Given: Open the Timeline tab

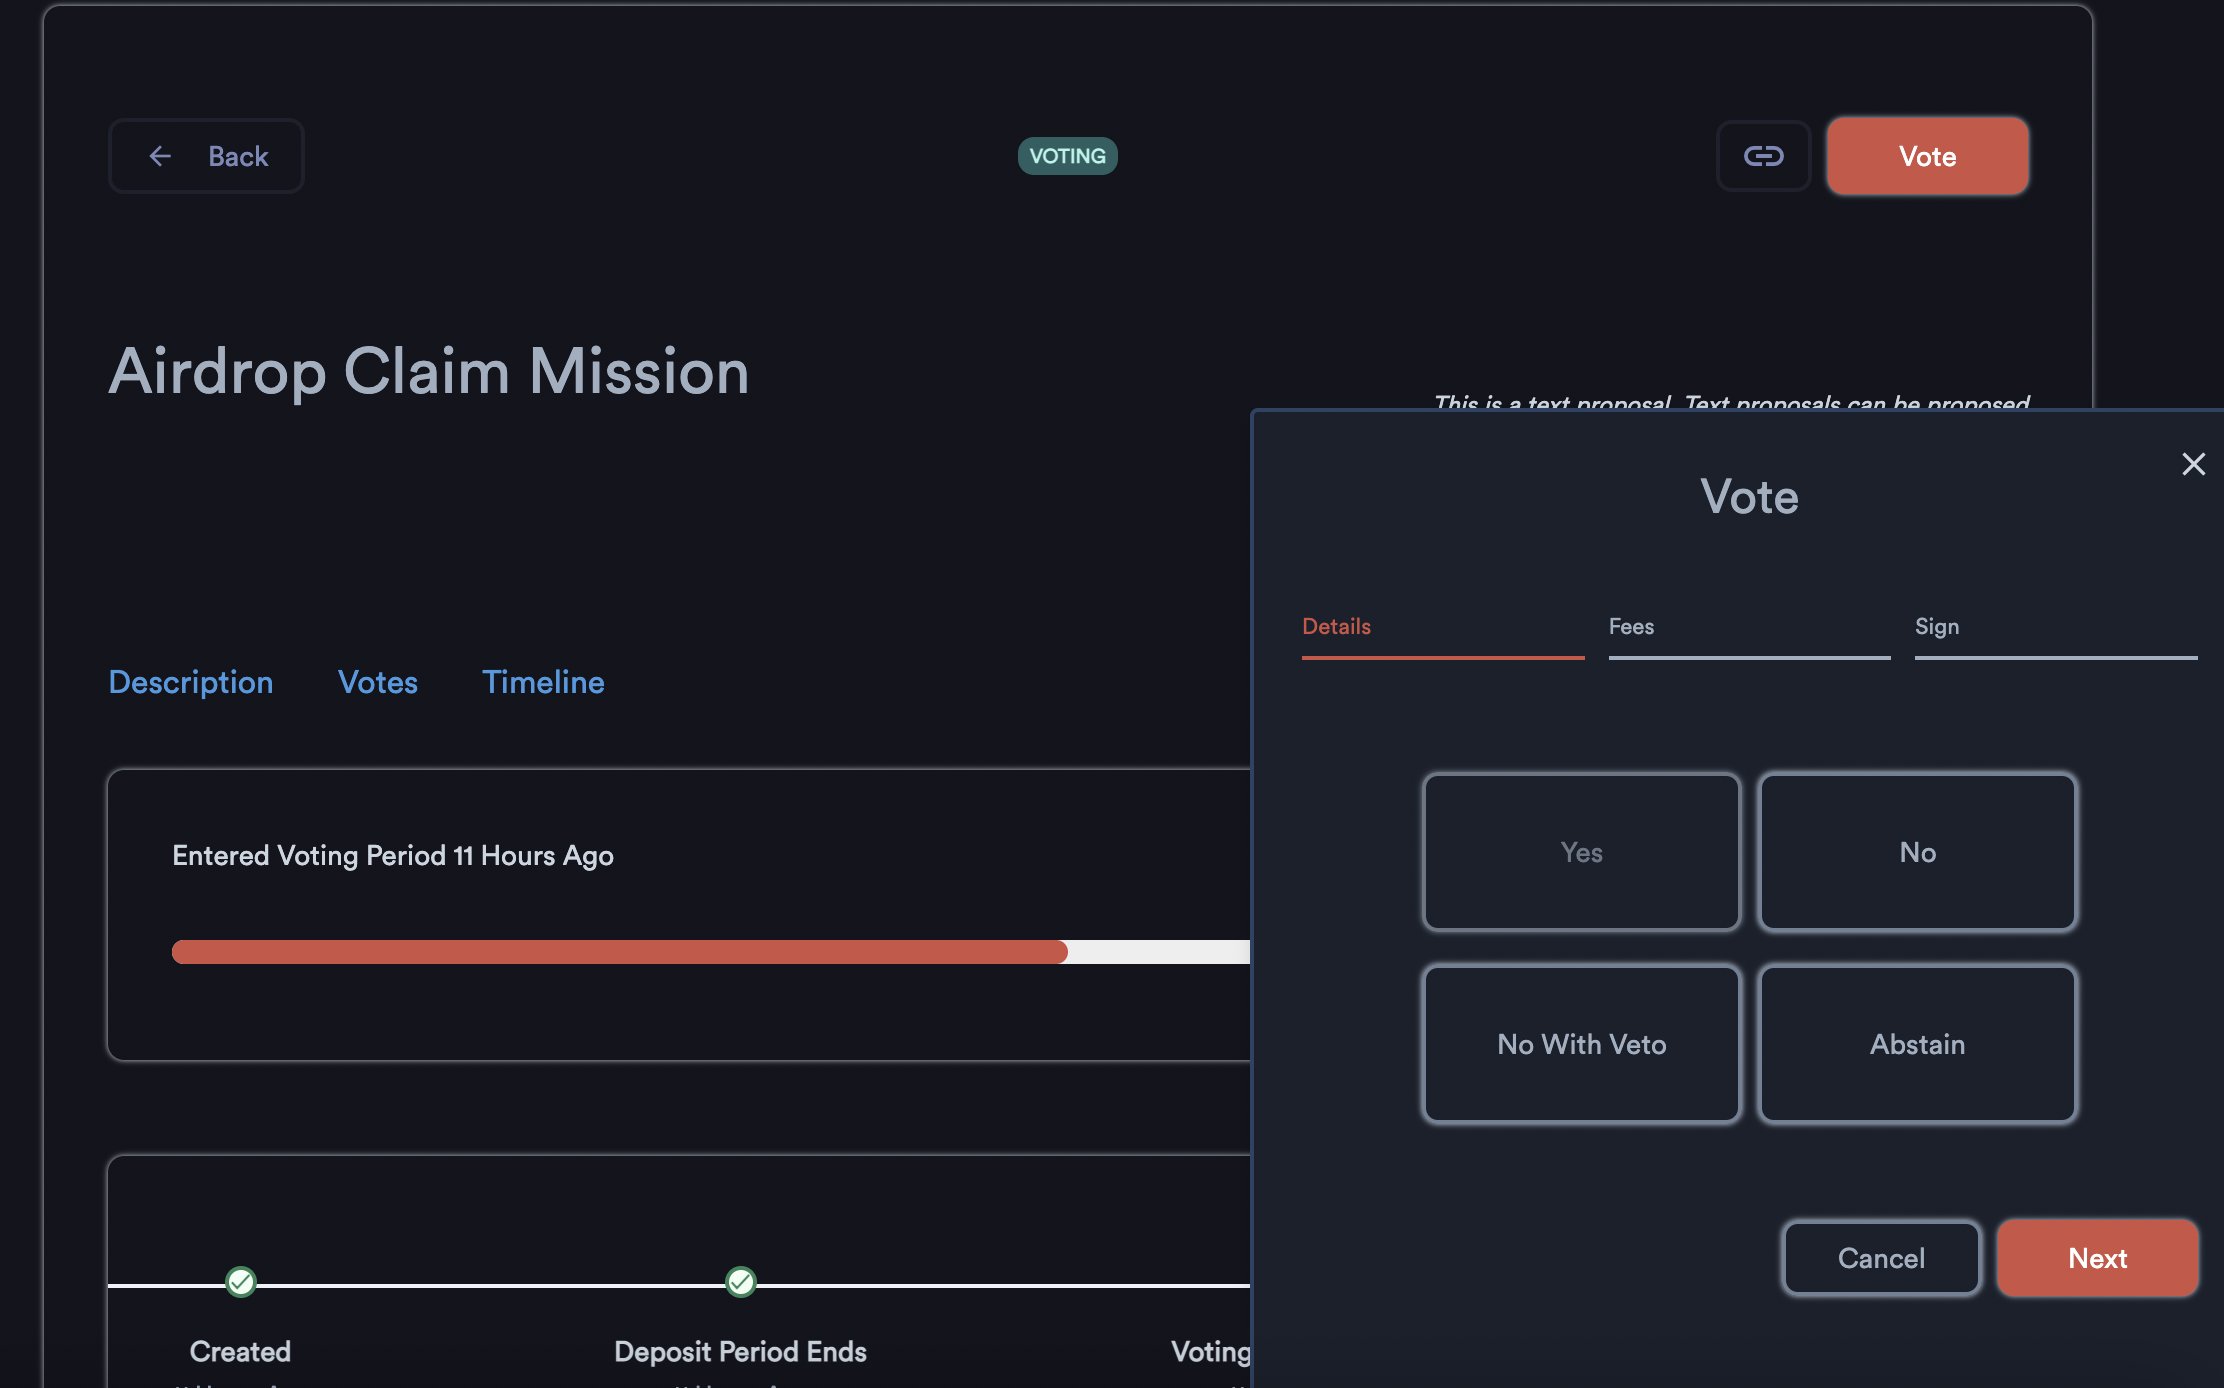Looking at the screenshot, I should [x=543, y=682].
